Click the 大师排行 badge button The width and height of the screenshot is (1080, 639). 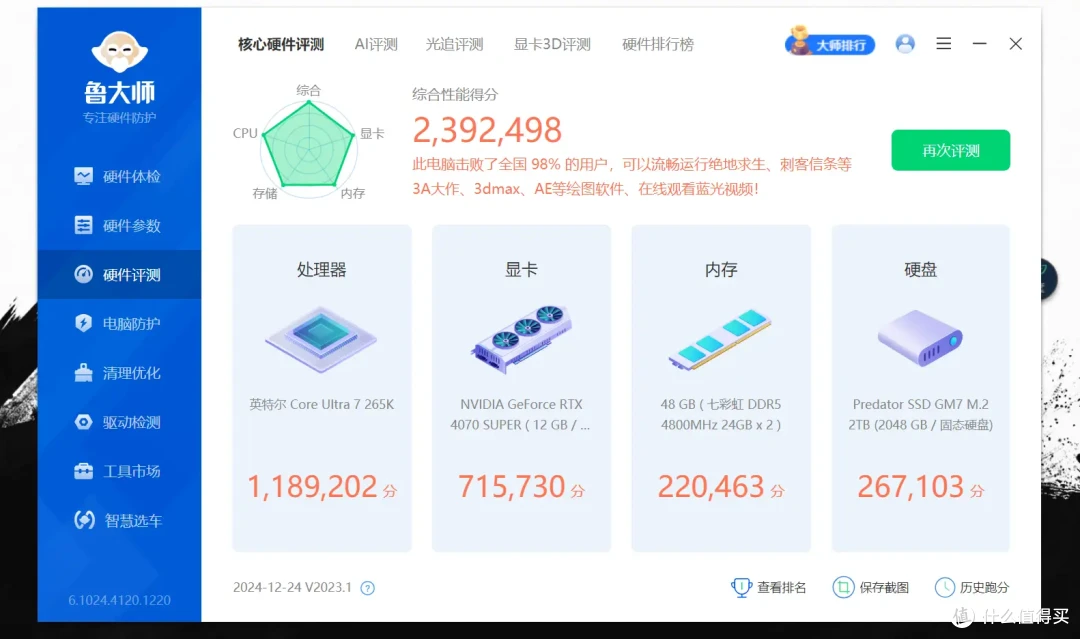point(830,43)
